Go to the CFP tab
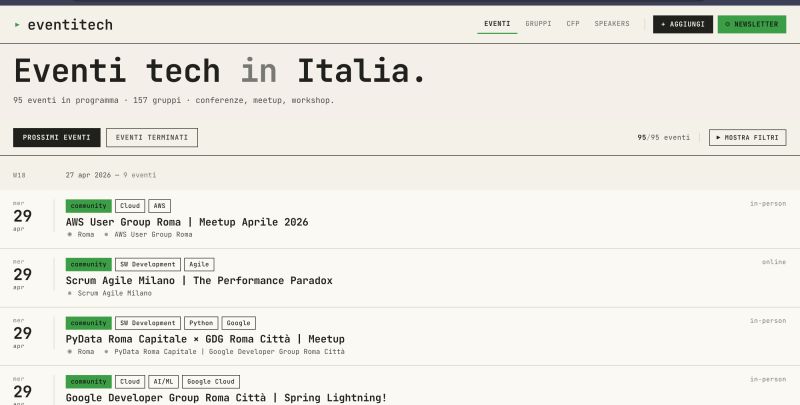The image size is (800, 405). 573,24
